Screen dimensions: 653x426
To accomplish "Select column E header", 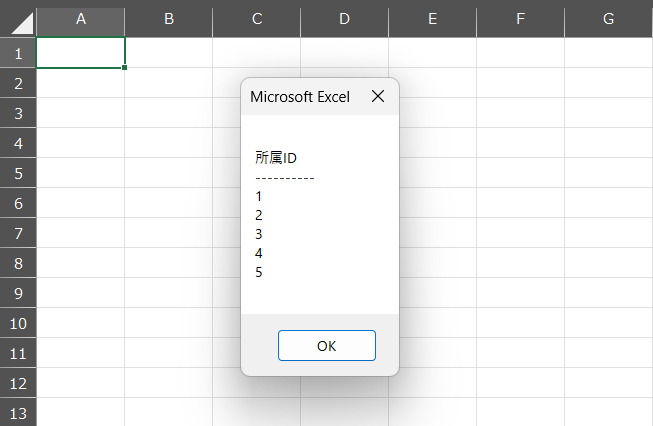I will (x=433, y=19).
